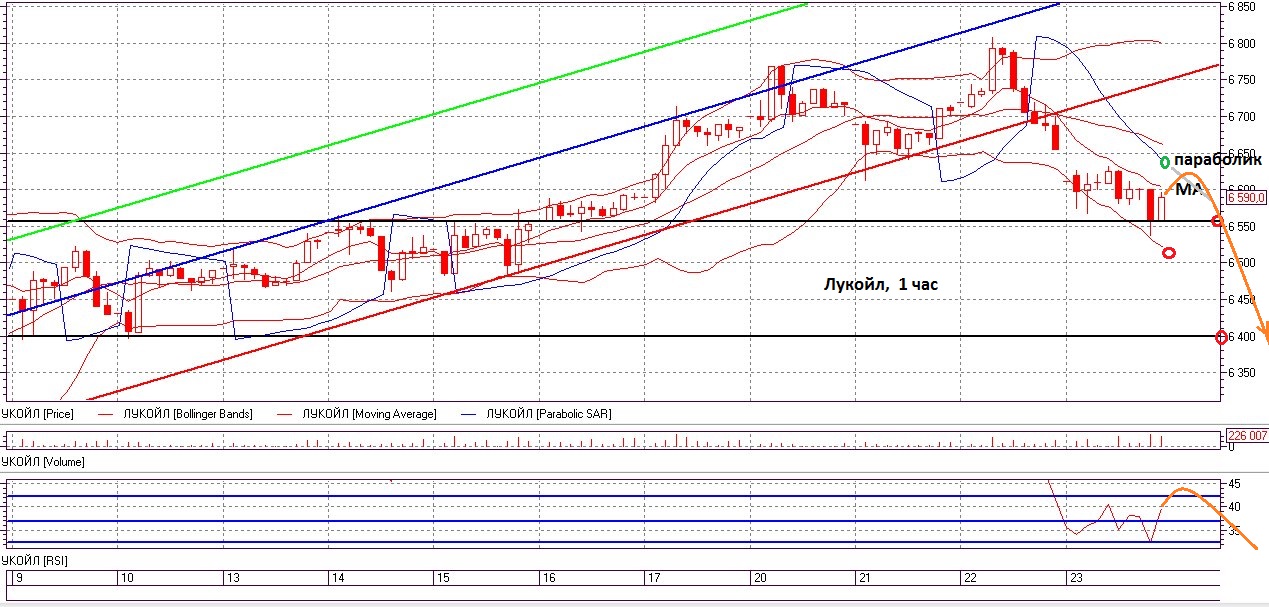This screenshot has width=1269, height=607.
Task: Click the 6 350 price axis label
Action: 1241,373
